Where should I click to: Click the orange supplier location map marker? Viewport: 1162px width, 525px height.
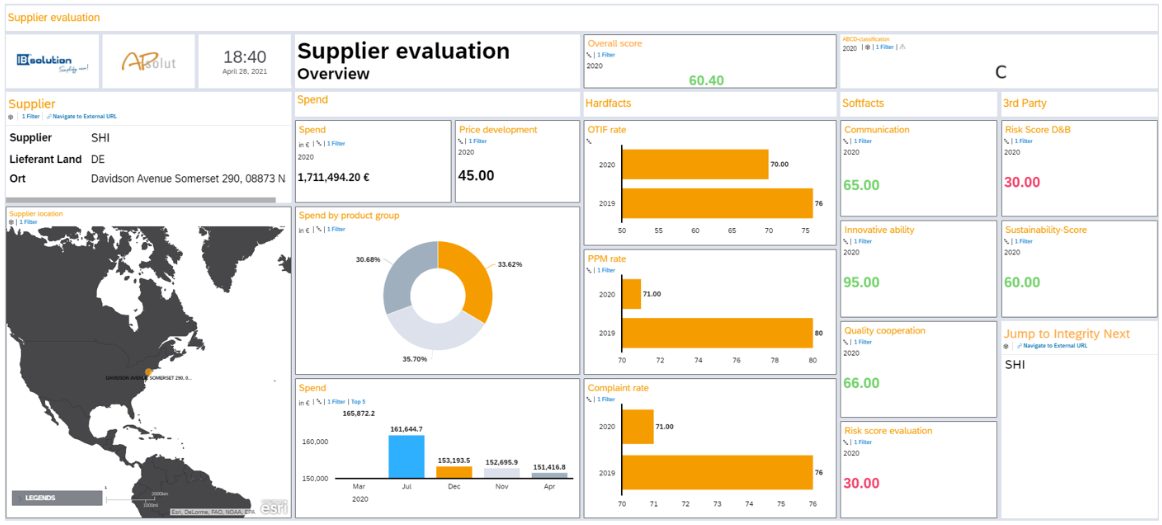click(x=148, y=372)
